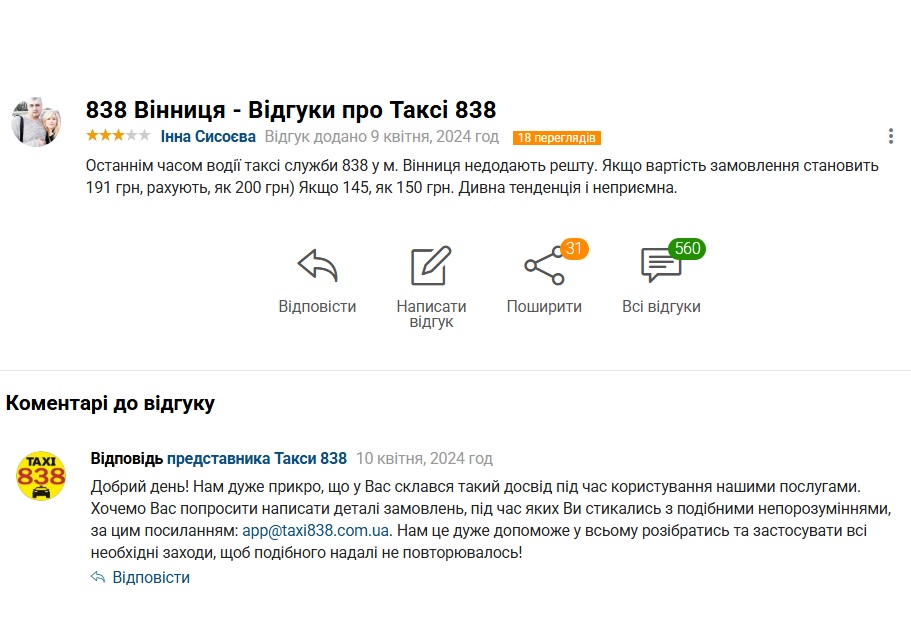Click the large reply arrow icon
Screen dimensions: 911x634
(317, 266)
